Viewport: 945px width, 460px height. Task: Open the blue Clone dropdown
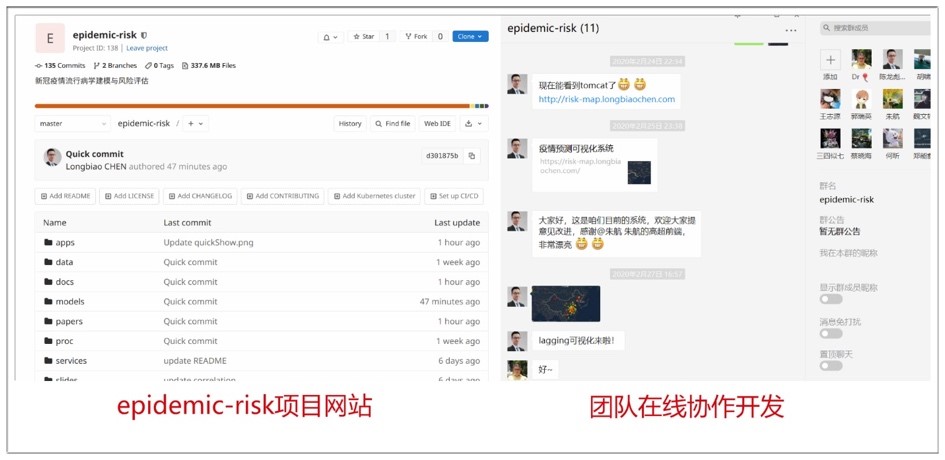(470, 37)
